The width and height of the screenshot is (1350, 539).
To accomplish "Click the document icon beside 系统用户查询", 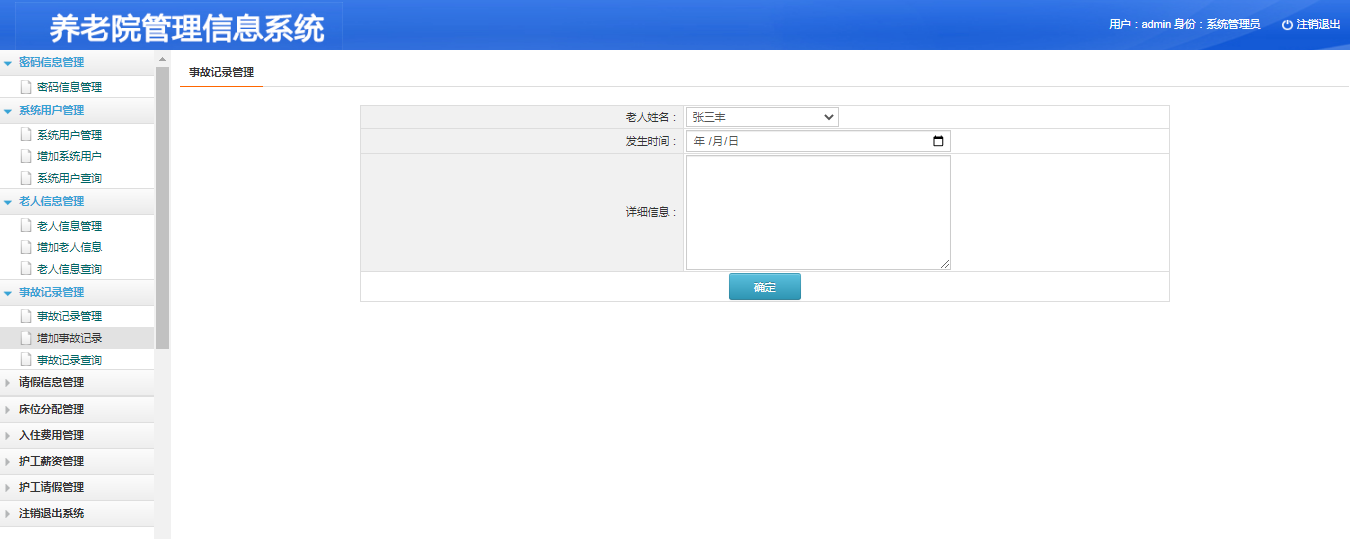I will tap(26, 178).
